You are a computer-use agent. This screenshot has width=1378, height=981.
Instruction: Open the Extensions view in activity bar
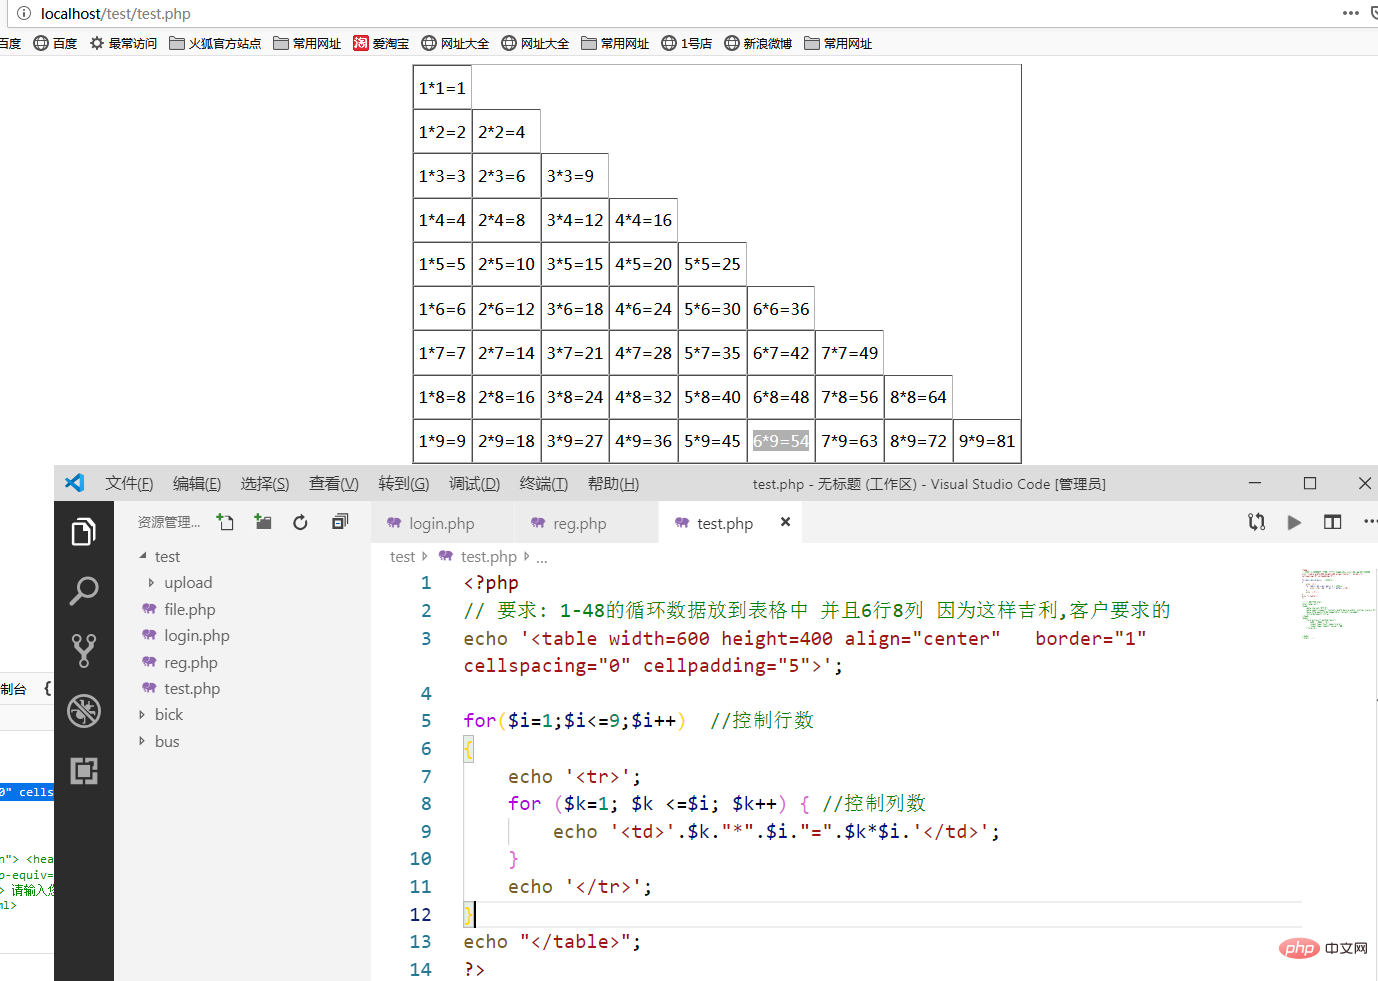coord(84,771)
